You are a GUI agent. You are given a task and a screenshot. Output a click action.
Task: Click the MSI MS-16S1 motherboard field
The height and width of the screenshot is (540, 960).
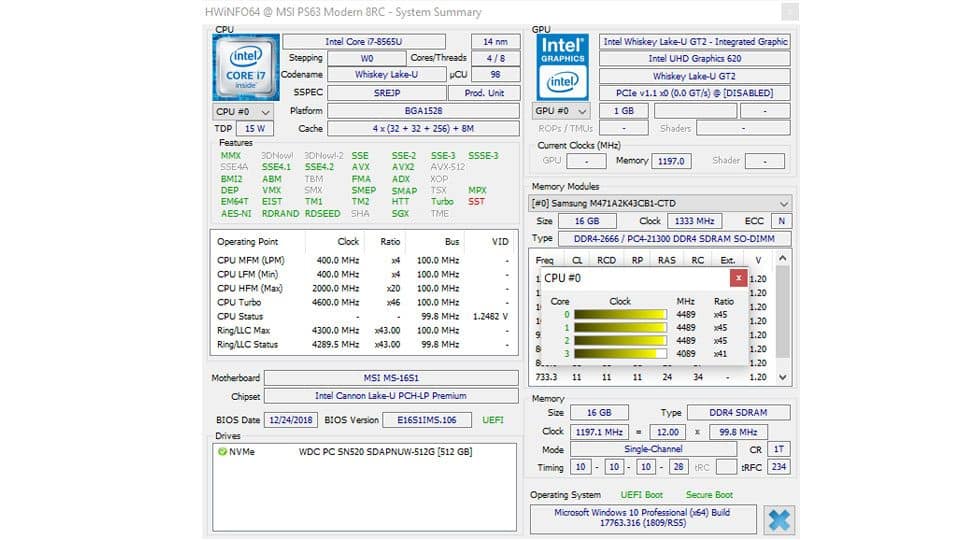point(391,378)
